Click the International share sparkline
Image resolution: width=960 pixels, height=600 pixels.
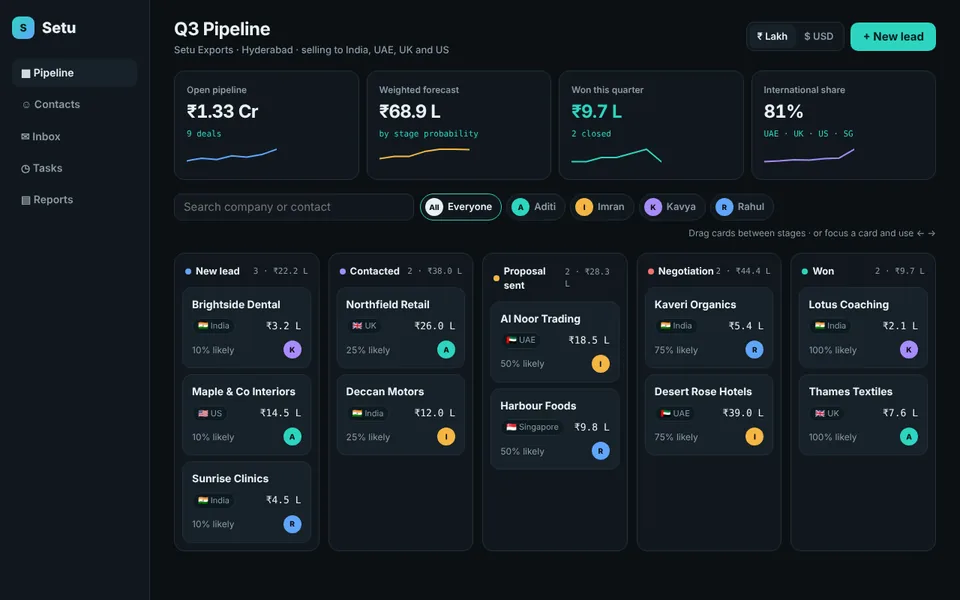809,156
